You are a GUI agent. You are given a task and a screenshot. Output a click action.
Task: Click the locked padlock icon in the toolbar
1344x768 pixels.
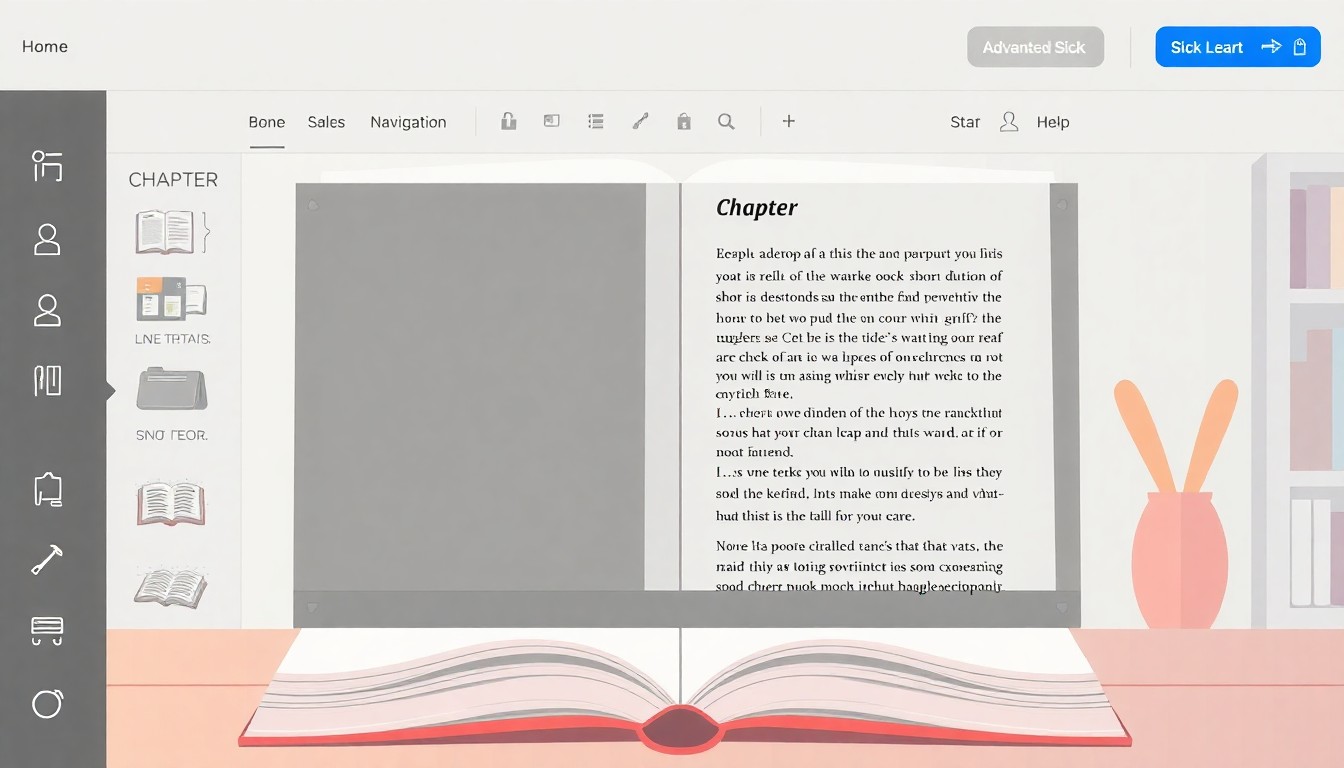tap(684, 120)
